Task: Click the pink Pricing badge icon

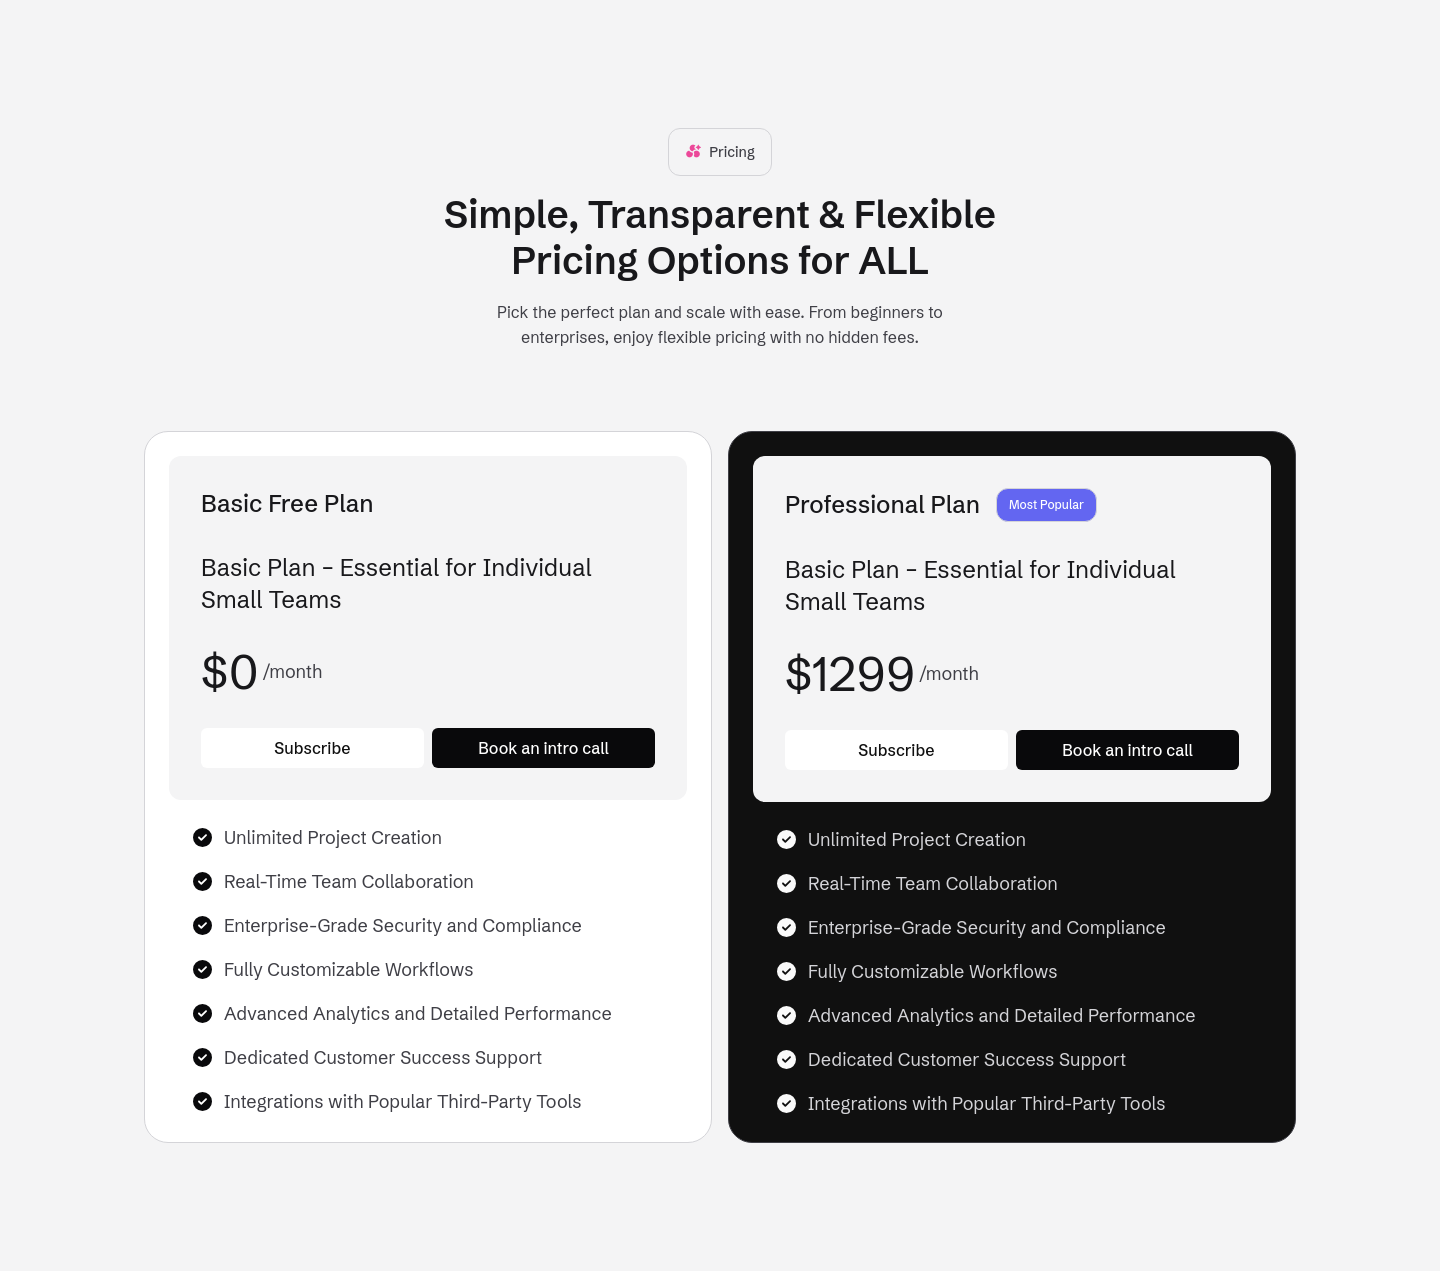Action: point(693,151)
